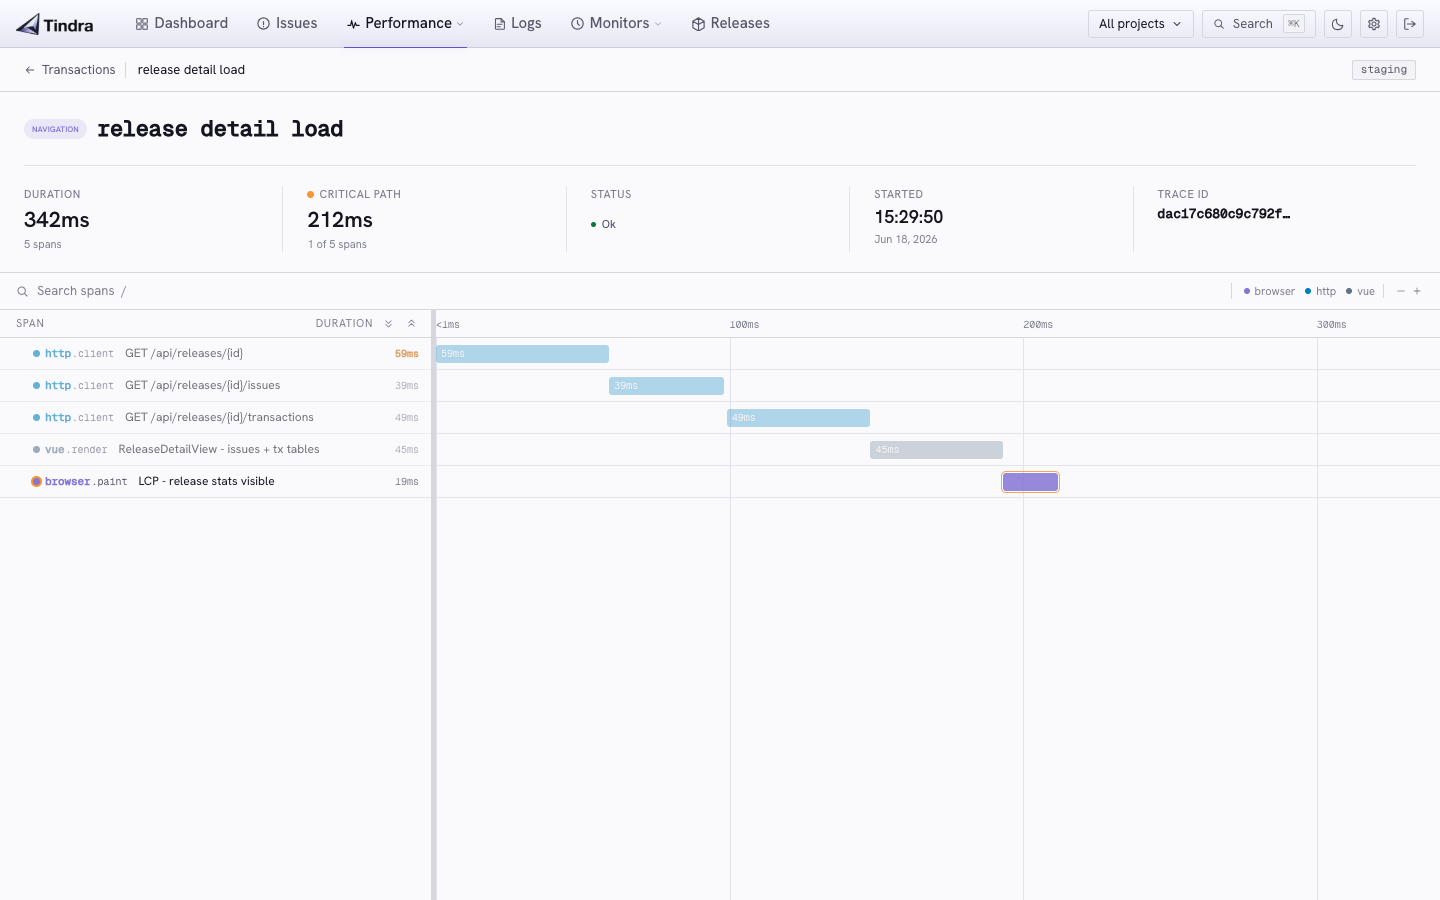Screen dimensions: 1440x900
Task: Expand all spans with double chevron down
Action: coord(389,324)
